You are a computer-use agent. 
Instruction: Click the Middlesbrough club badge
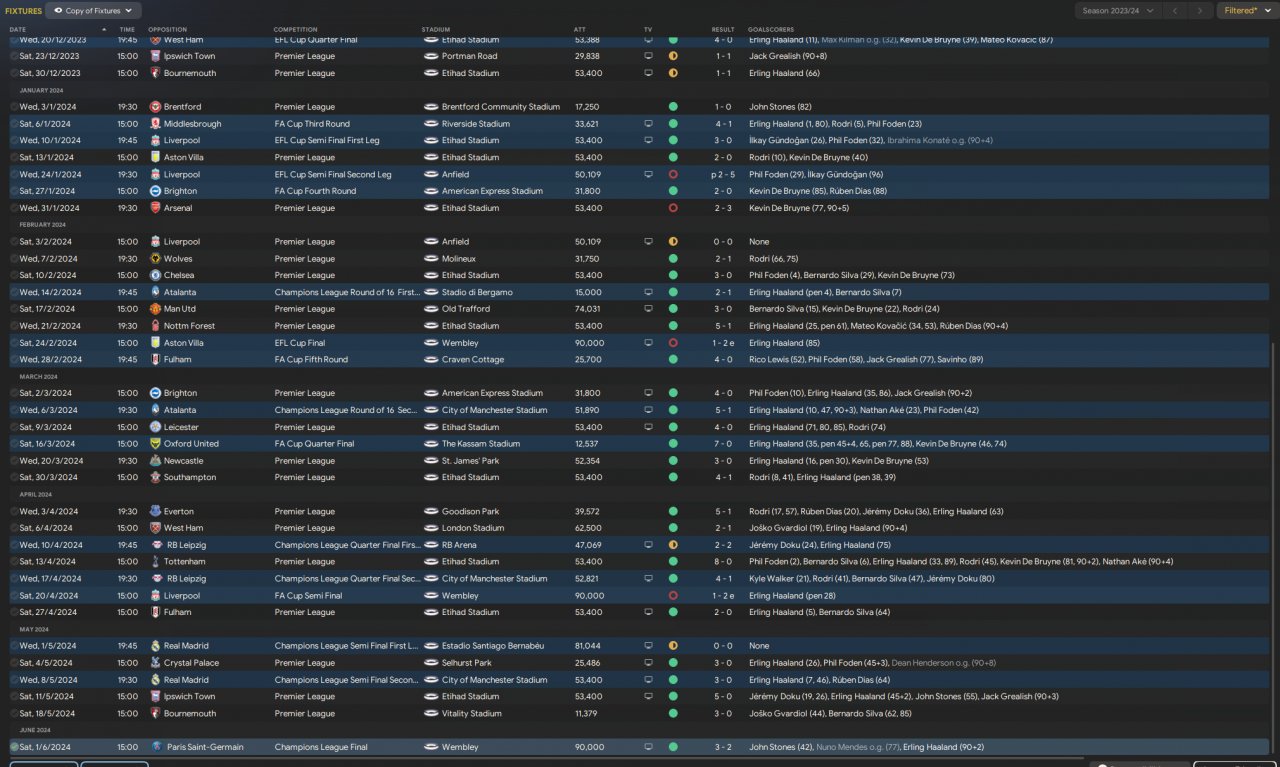(x=155, y=124)
